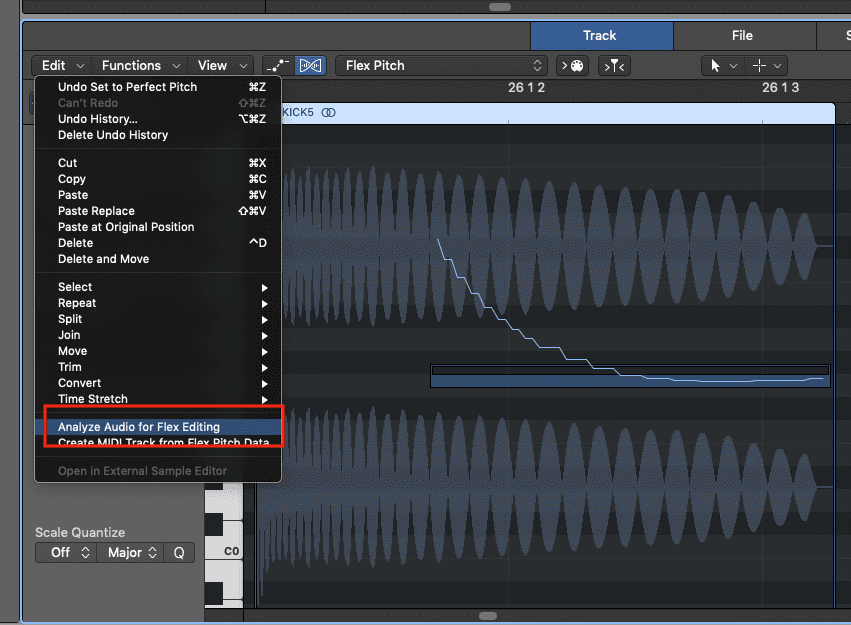Open the Scale Quantize Off dropdown
Viewport: 851px width, 625px height.
point(66,552)
